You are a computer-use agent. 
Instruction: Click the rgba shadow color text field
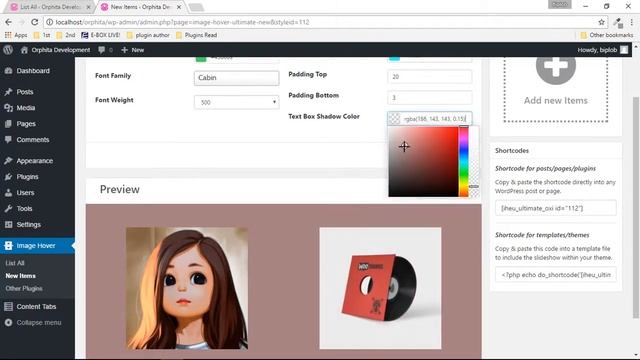[435, 119]
